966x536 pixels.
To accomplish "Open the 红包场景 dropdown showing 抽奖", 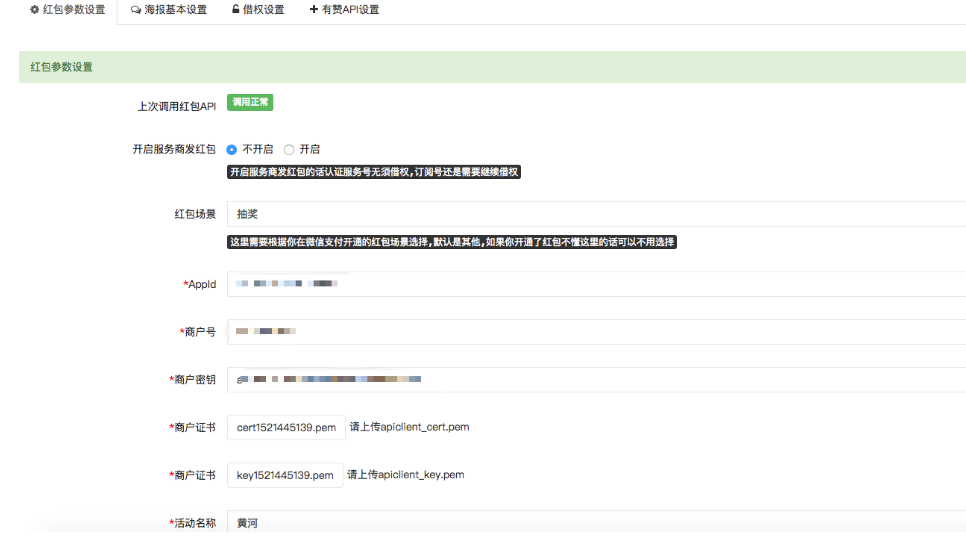I will (x=595, y=214).
